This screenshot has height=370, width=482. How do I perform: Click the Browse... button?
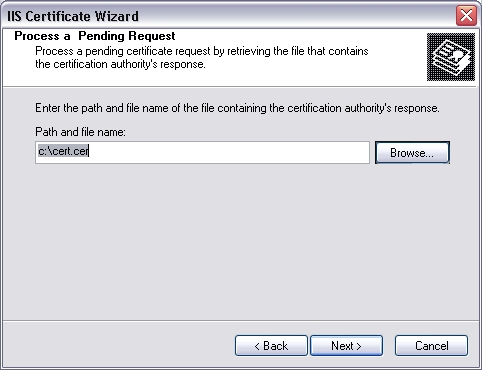(412, 153)
